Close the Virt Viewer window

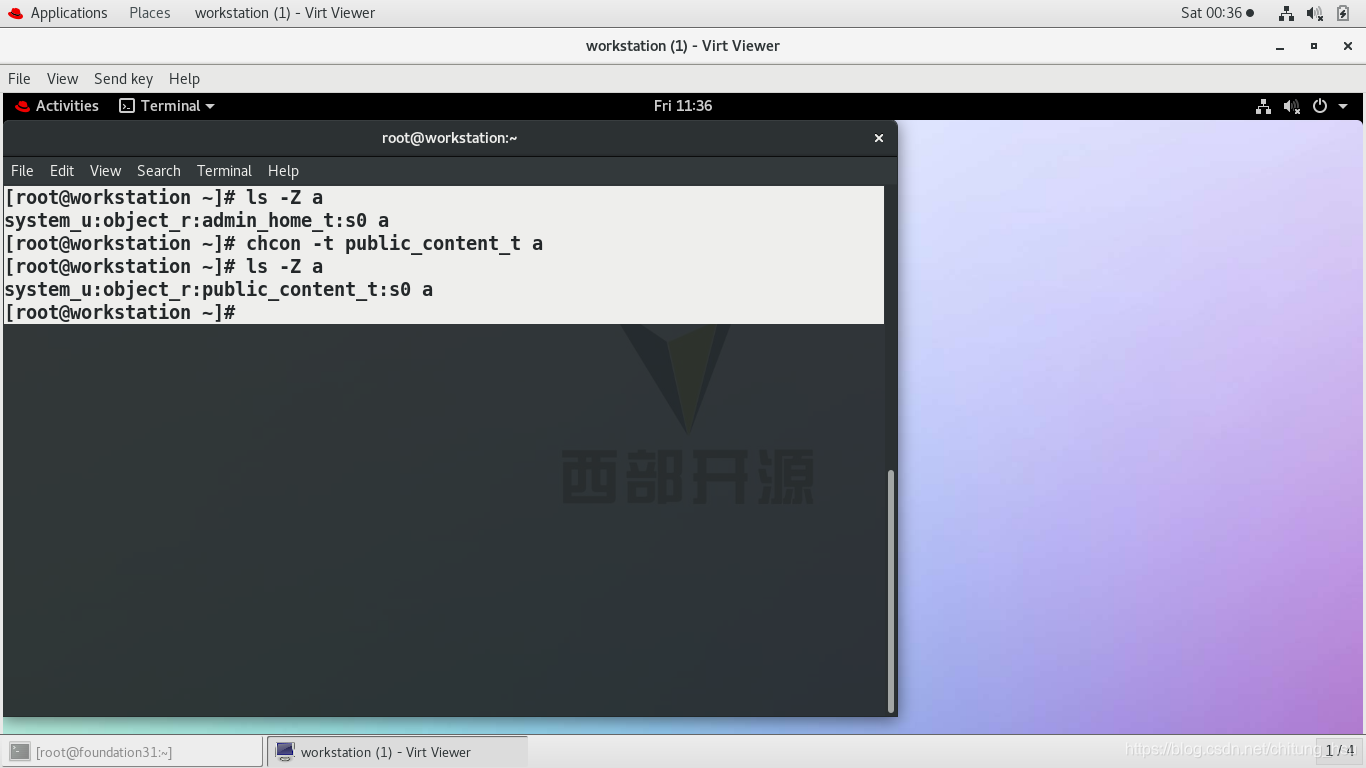coord(1347,46)
